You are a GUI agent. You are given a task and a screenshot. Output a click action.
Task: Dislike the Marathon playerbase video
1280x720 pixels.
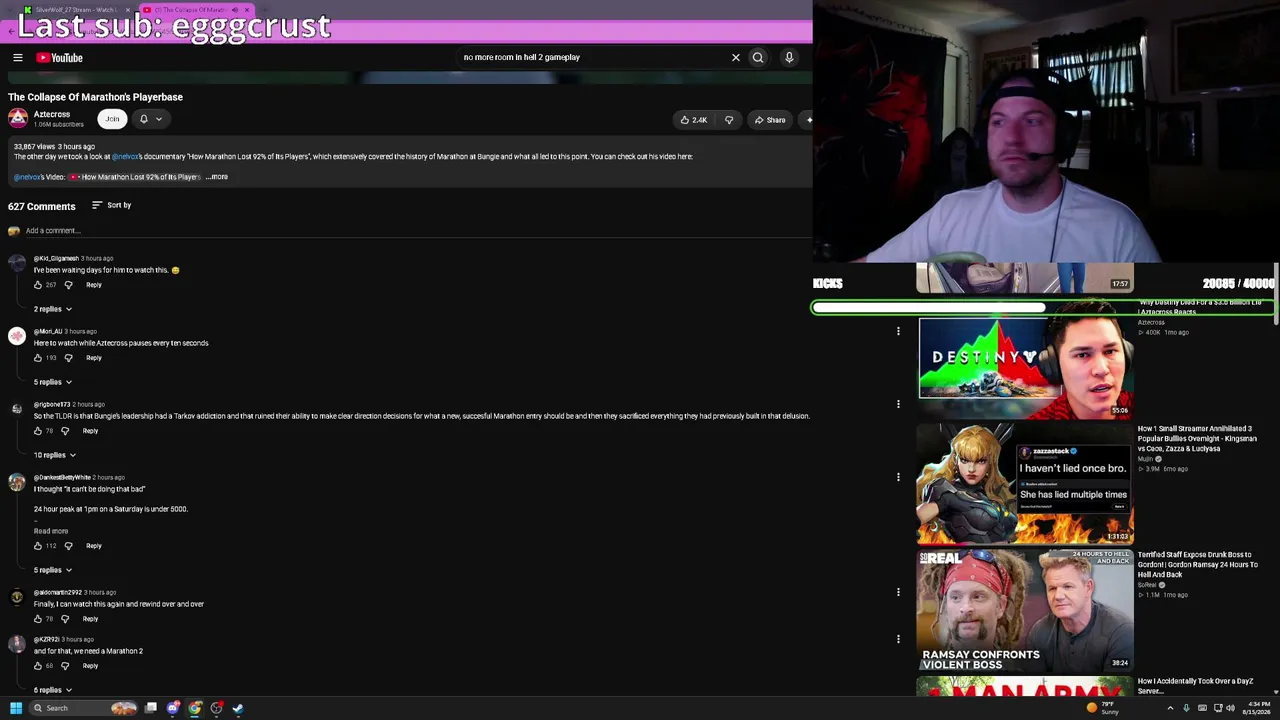point(729,120)
